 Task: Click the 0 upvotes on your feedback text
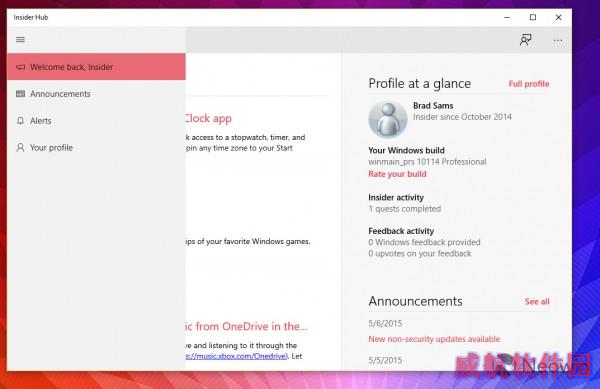click(x=420, y=253)
